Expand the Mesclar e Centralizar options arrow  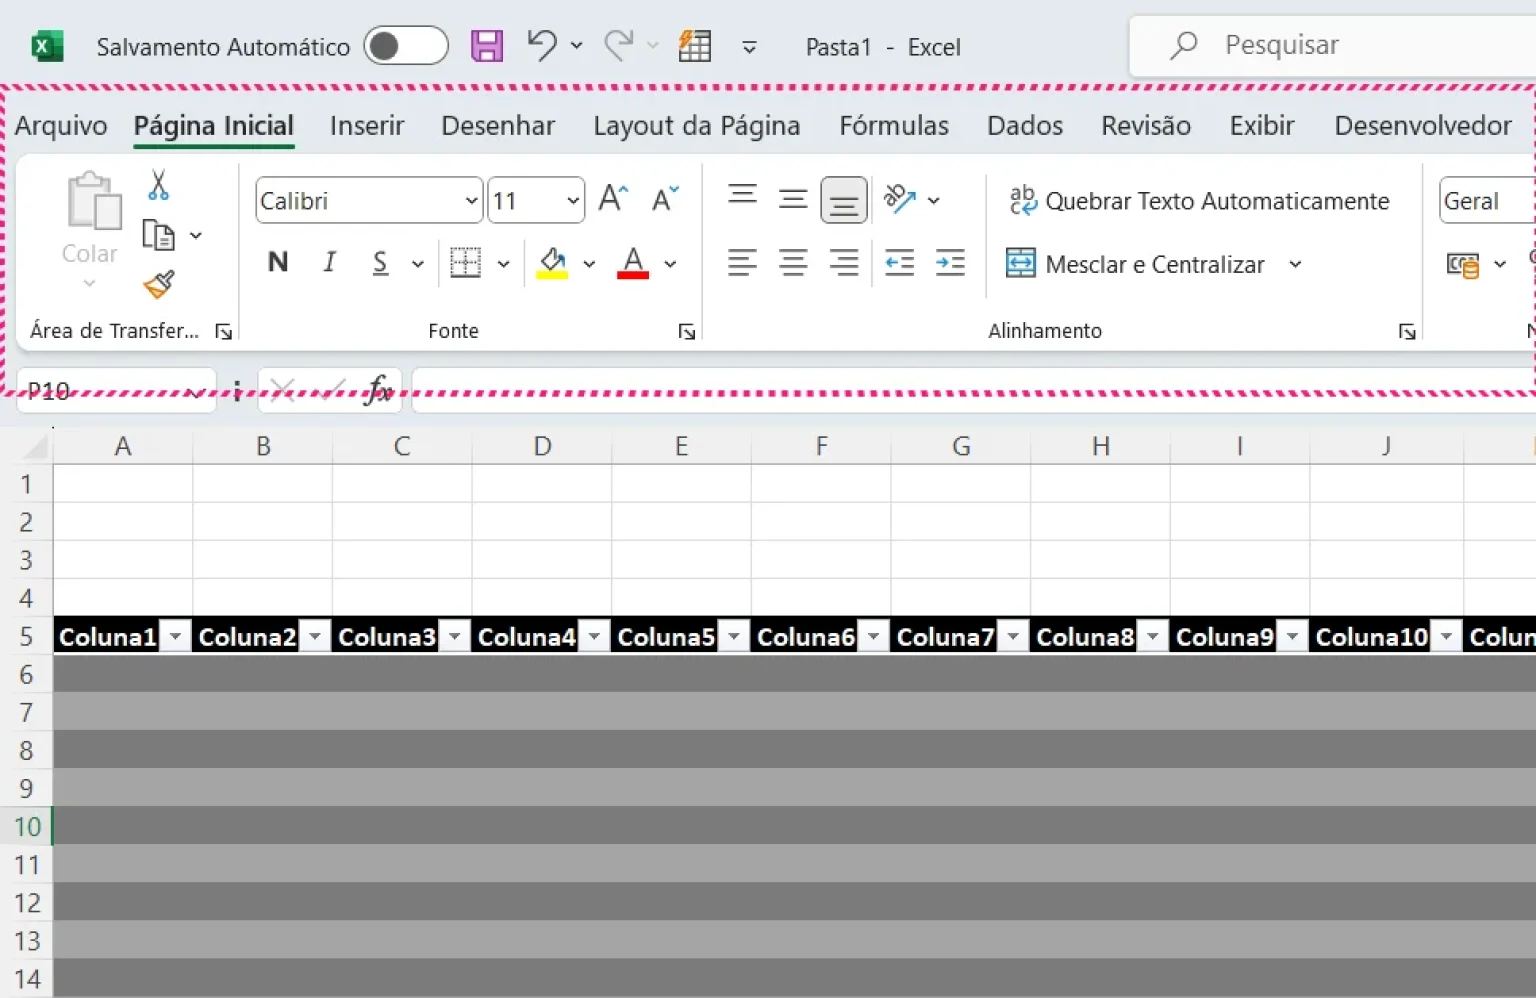(x=1296, y=264)
